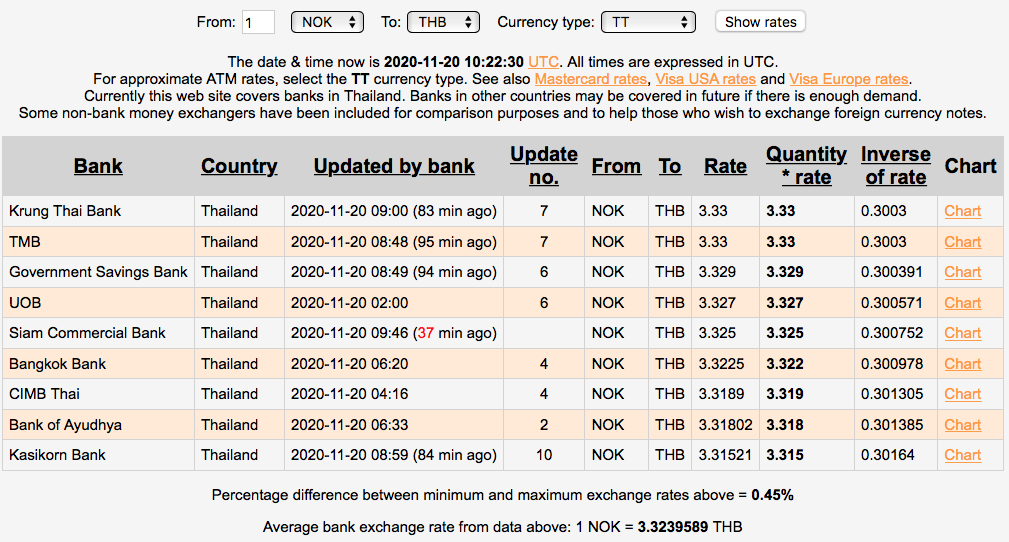This screenshot has width=1009, height=542.
Task: Open the Chart link for Krung Thai Bank
Action: 962,211
